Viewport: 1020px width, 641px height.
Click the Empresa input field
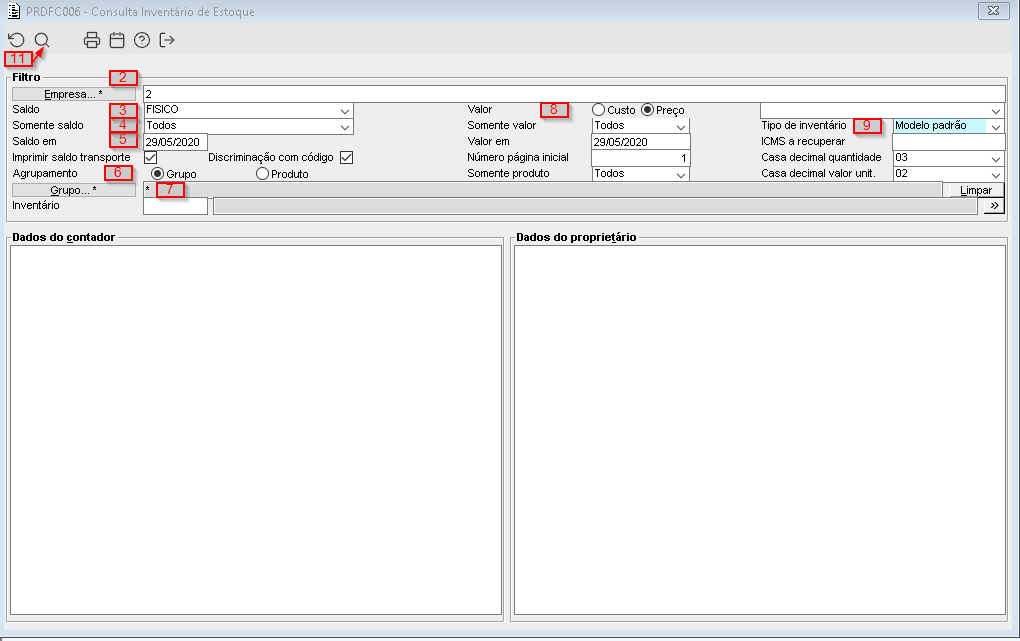[574, 94]
